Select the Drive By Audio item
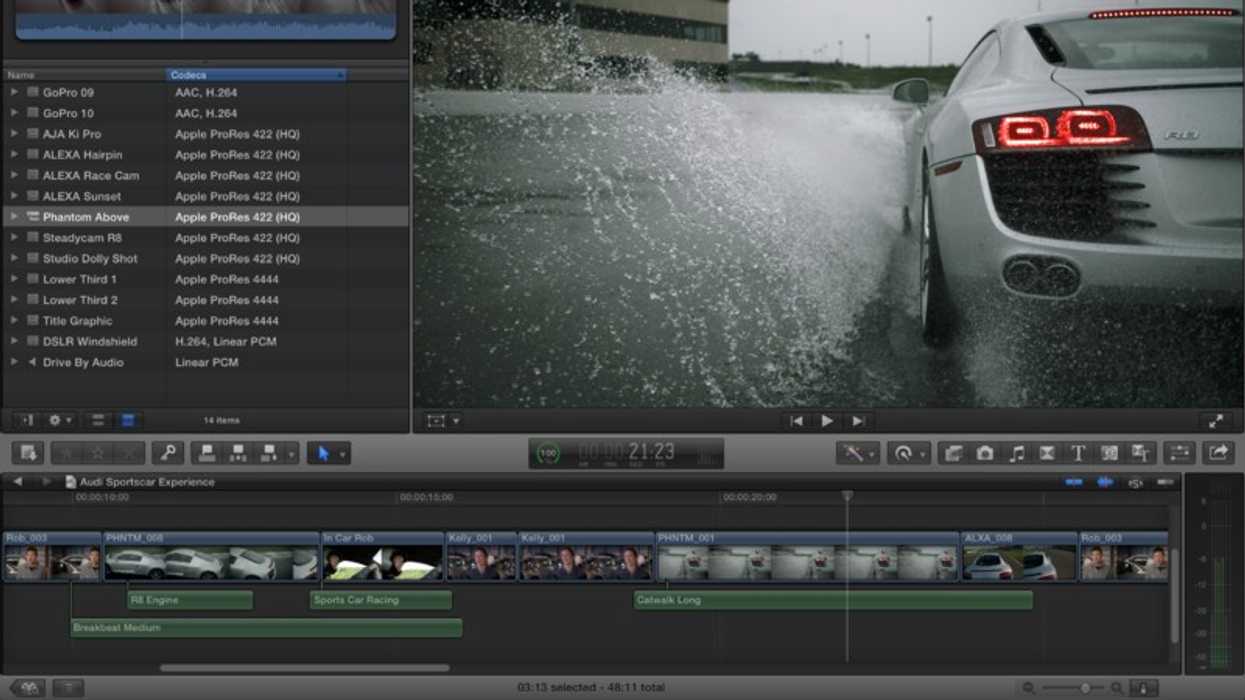Screen dimensions: 1245x700 tap(205, 362)
